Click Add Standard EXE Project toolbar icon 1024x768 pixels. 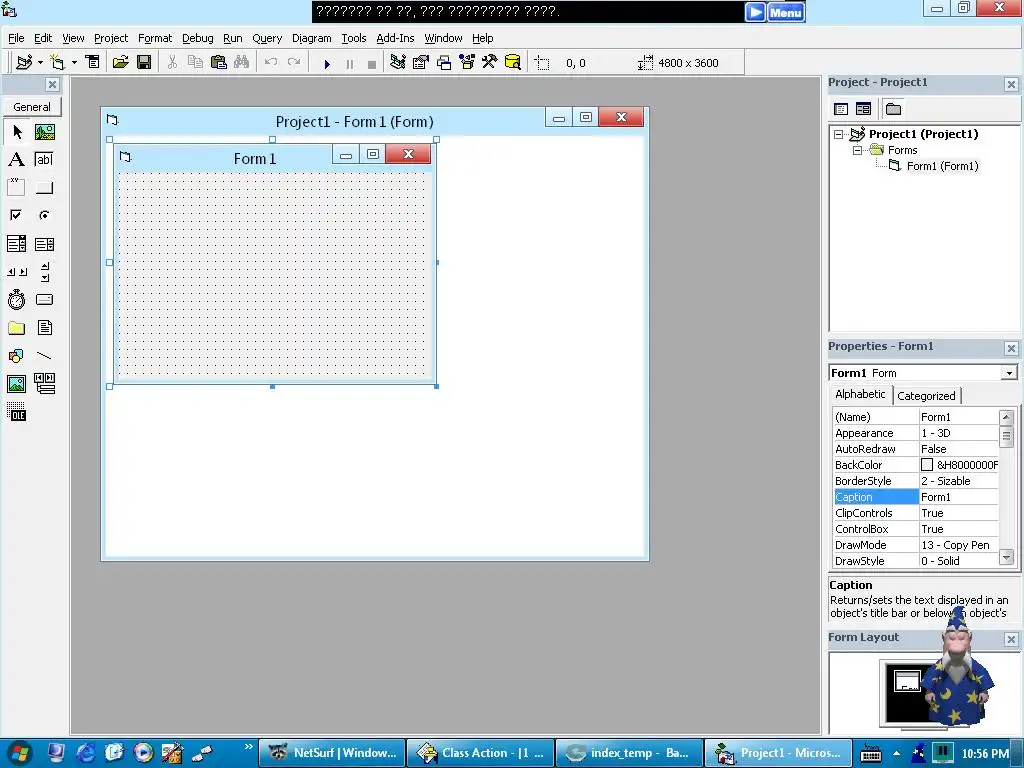(x=24, y=63)
